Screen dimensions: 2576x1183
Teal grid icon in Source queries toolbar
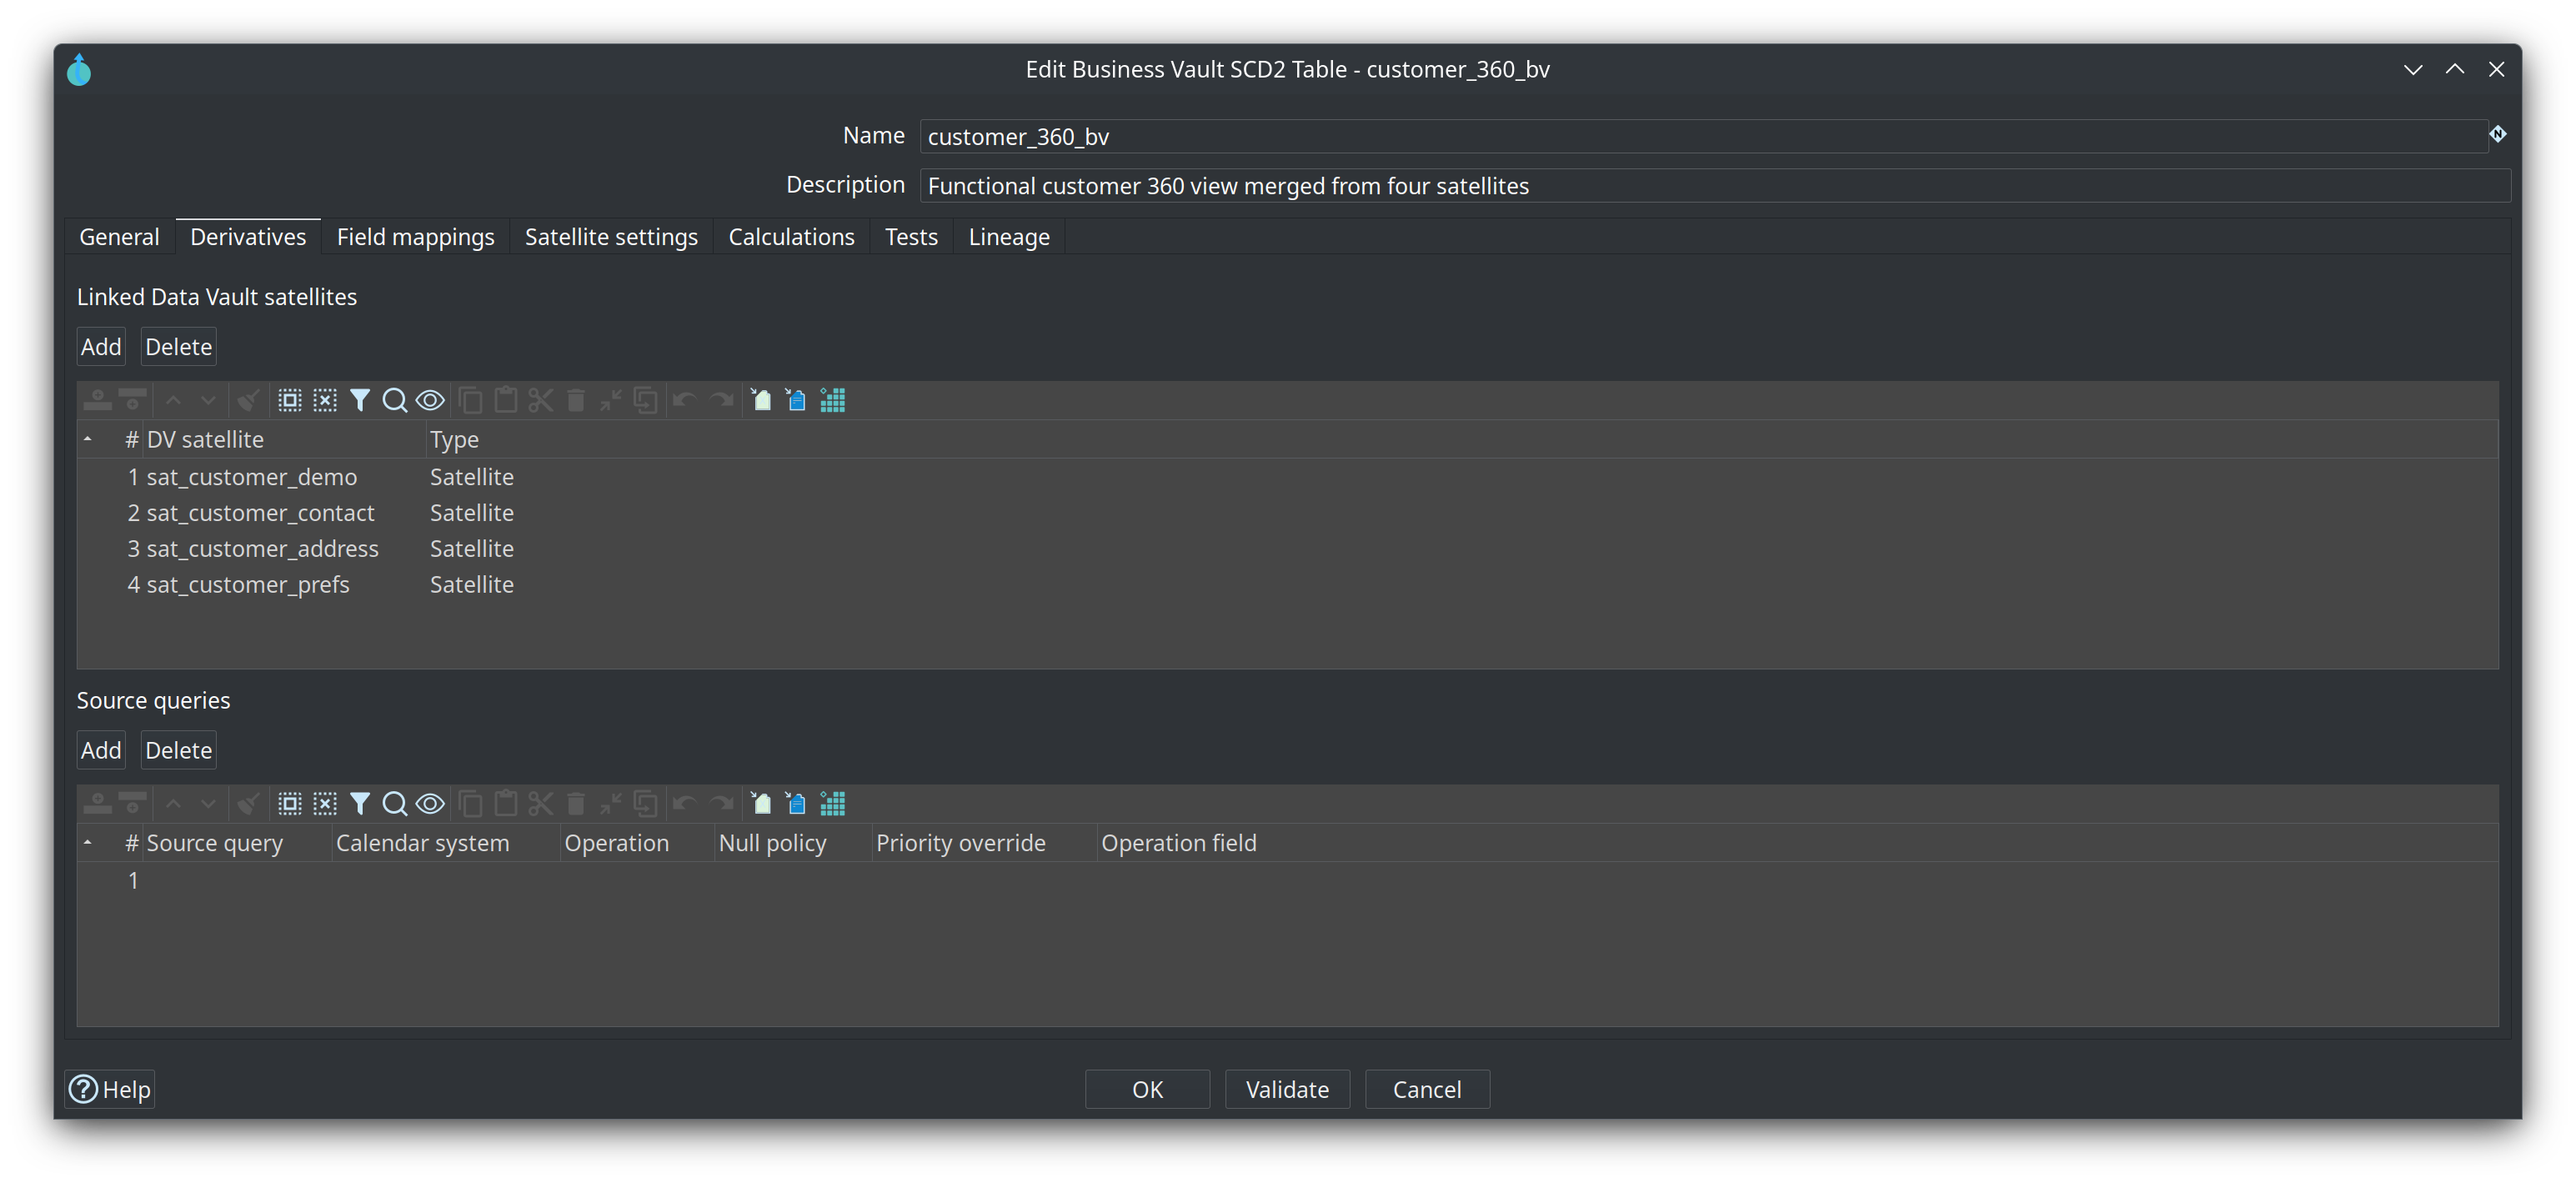tap(832, 803)
